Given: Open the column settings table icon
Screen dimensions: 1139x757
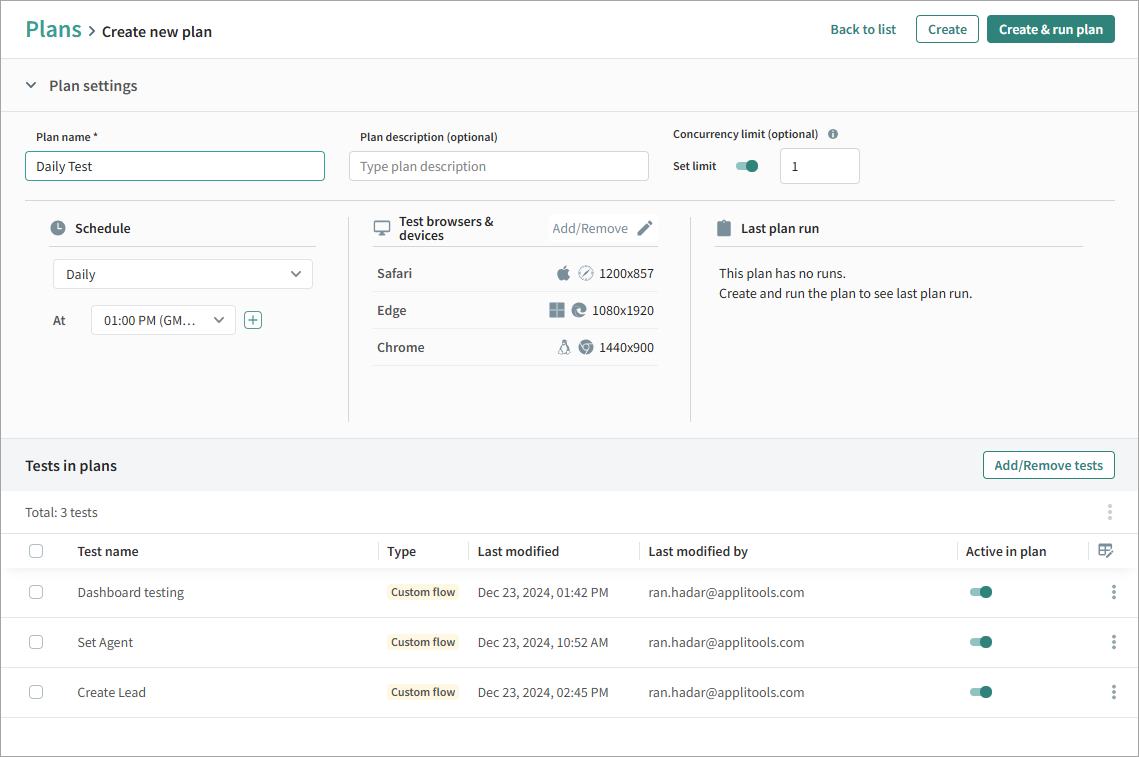Looking at the screenshot, I should 1105,551.
